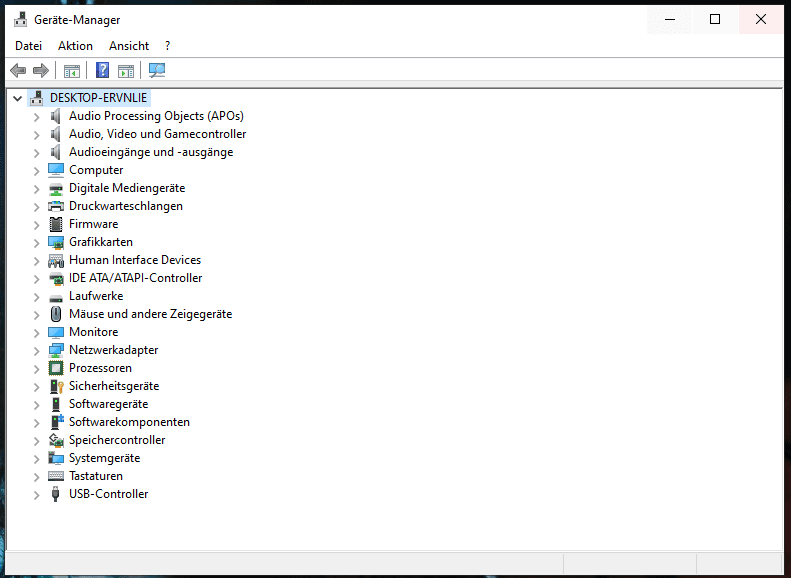This screenshot has width=791, height=578.
Task: Expand Audio, Video und Gamecontroller
Action: point(36,135)
